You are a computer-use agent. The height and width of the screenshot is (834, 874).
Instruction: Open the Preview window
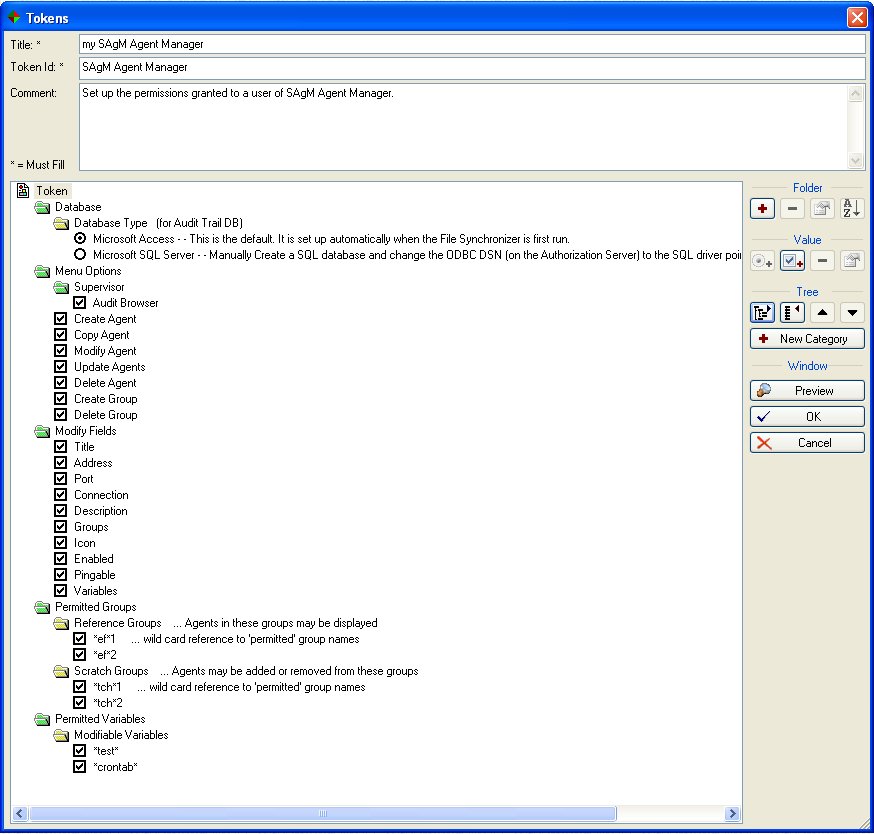(807, 391)
